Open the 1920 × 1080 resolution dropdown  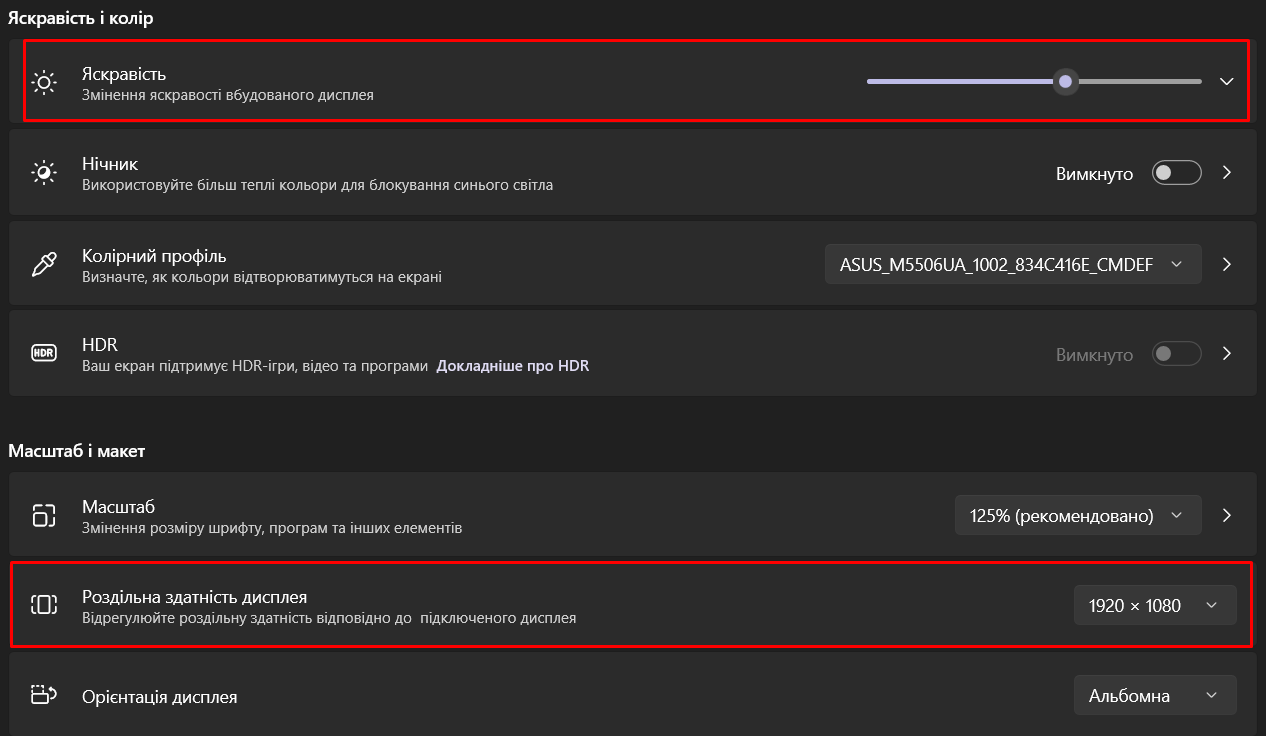1155,605
